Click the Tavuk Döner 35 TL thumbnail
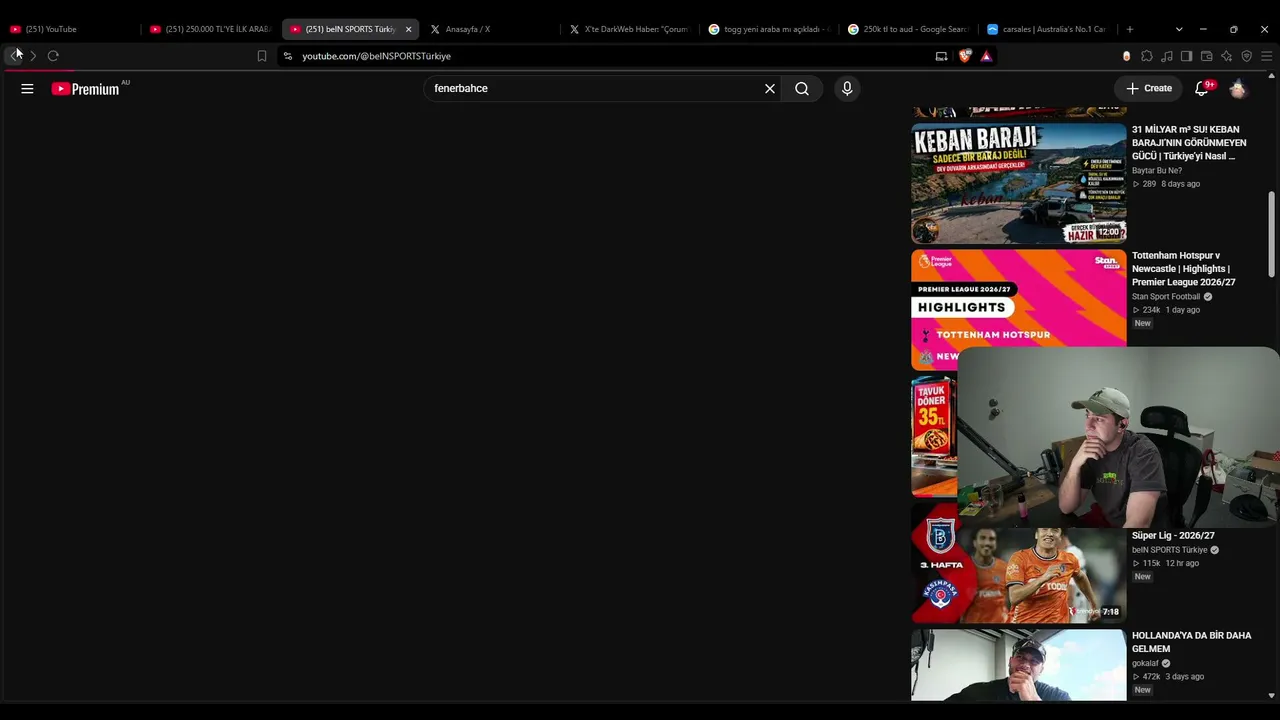Screen dimensions: 1280x720 click(x=934, y=436)
